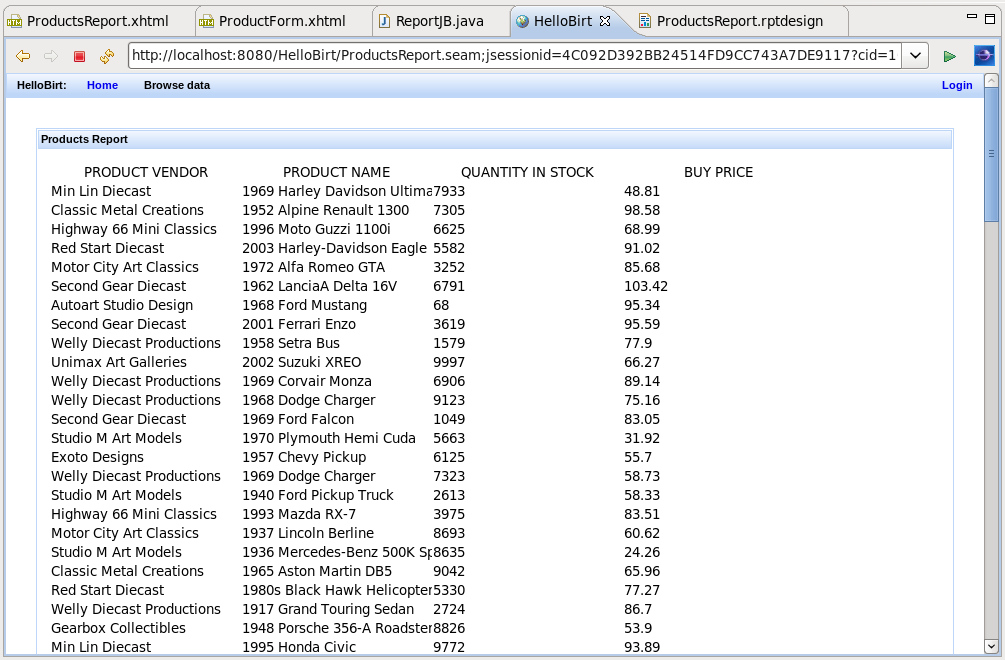The height and width of the screenshot is (660, 1005).
Task: Click the Unimax Art Galleries vendor
Action: coord(119,363)
